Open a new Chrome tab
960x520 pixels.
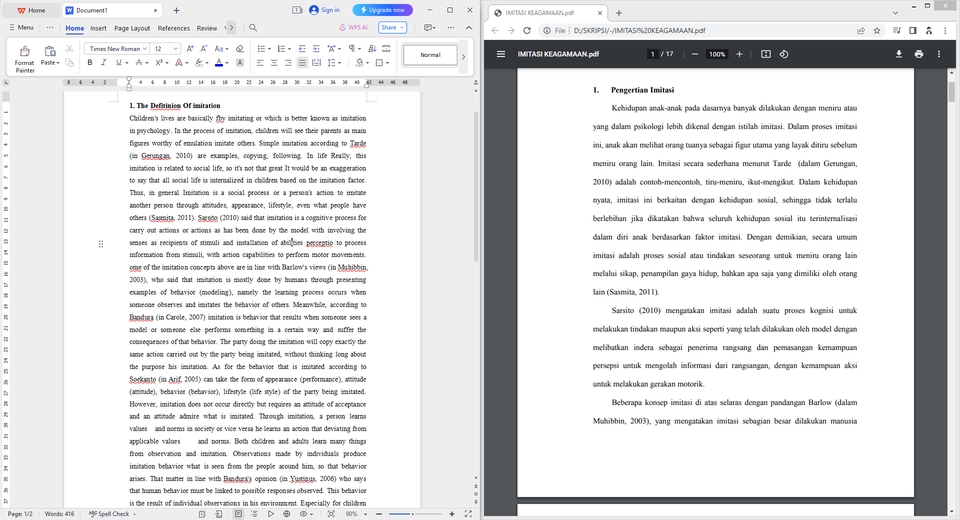point(619,12)
